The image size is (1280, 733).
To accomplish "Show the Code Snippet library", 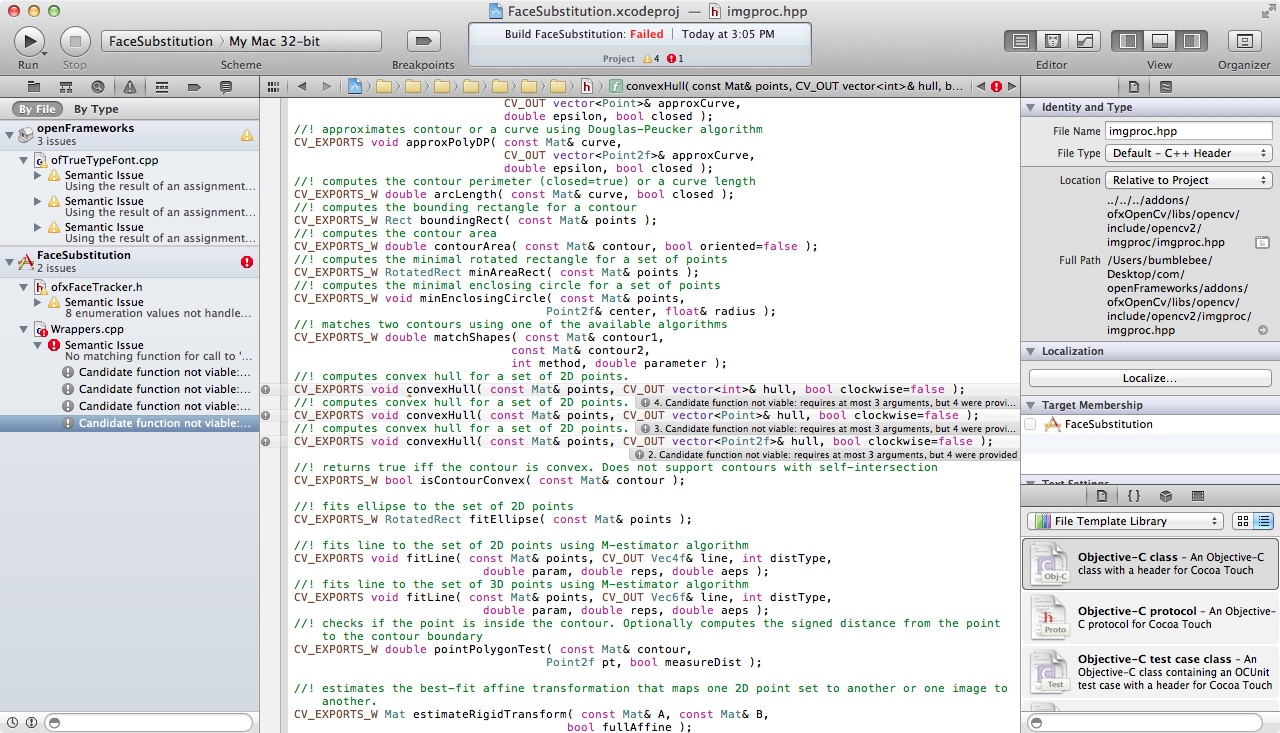I will [x=1134, y=496].
